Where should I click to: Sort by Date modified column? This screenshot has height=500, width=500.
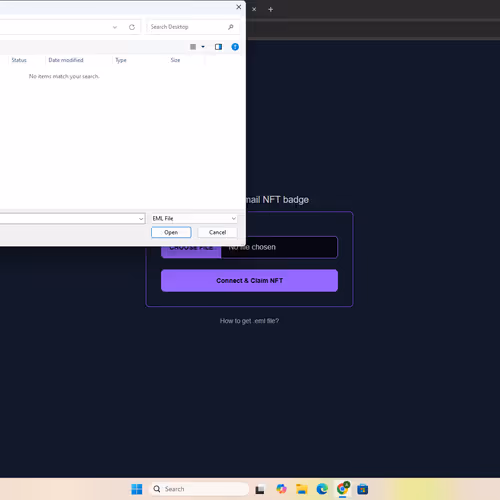tap(66, 60)
